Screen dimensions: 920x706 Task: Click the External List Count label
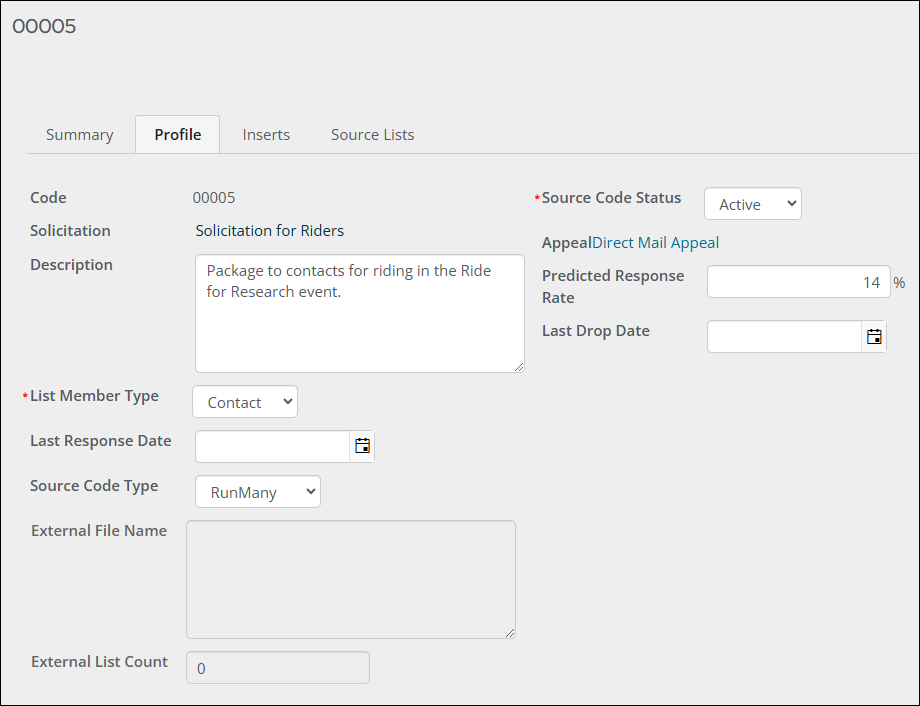point(100,662)
